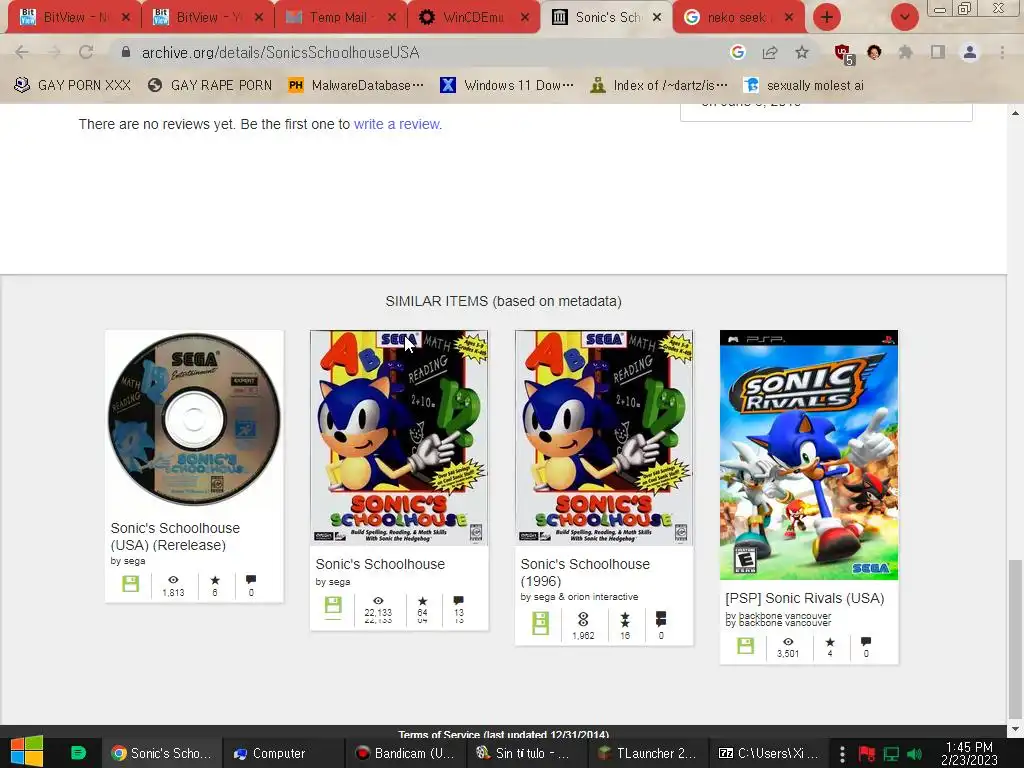Image resolution: width=1024 pixels, height=768 pixels.
Task: Open the Chrome three-dot menu
Action: (x=1002, y=52)
